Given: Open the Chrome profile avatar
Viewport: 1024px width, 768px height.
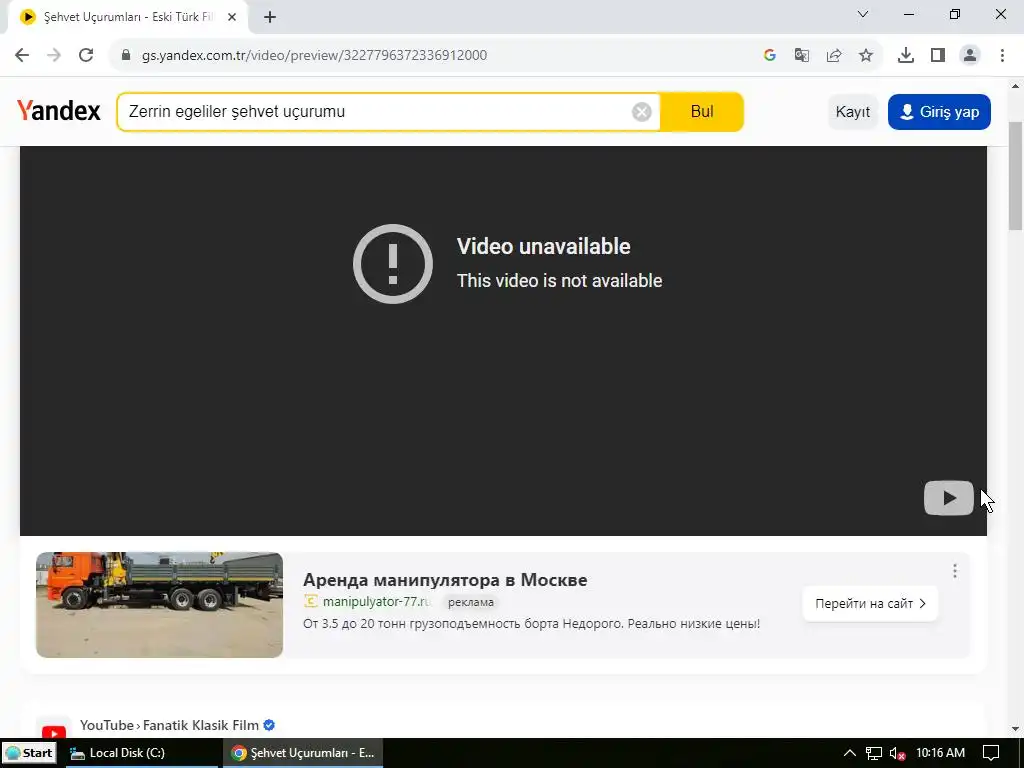Looking at the screenshot, I should click(970, 56).
